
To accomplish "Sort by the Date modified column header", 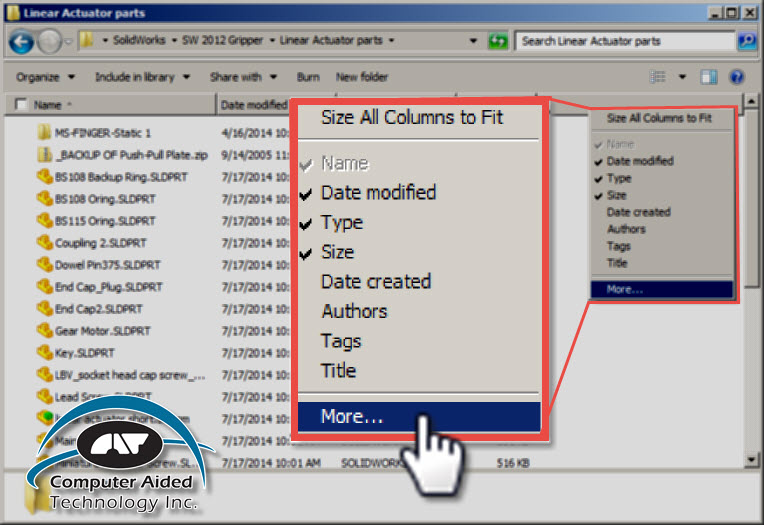I will click(254, 105).
